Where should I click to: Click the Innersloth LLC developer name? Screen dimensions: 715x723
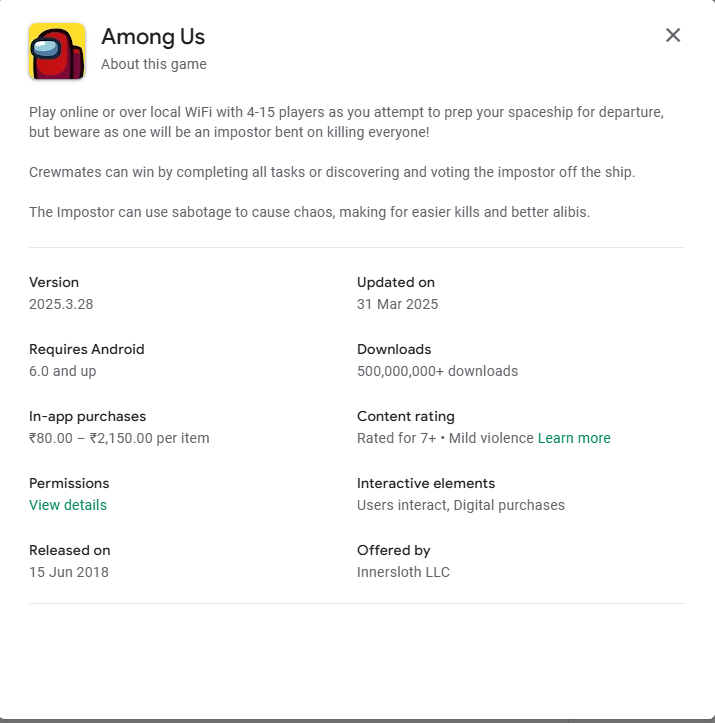click(x=403, y=572)
